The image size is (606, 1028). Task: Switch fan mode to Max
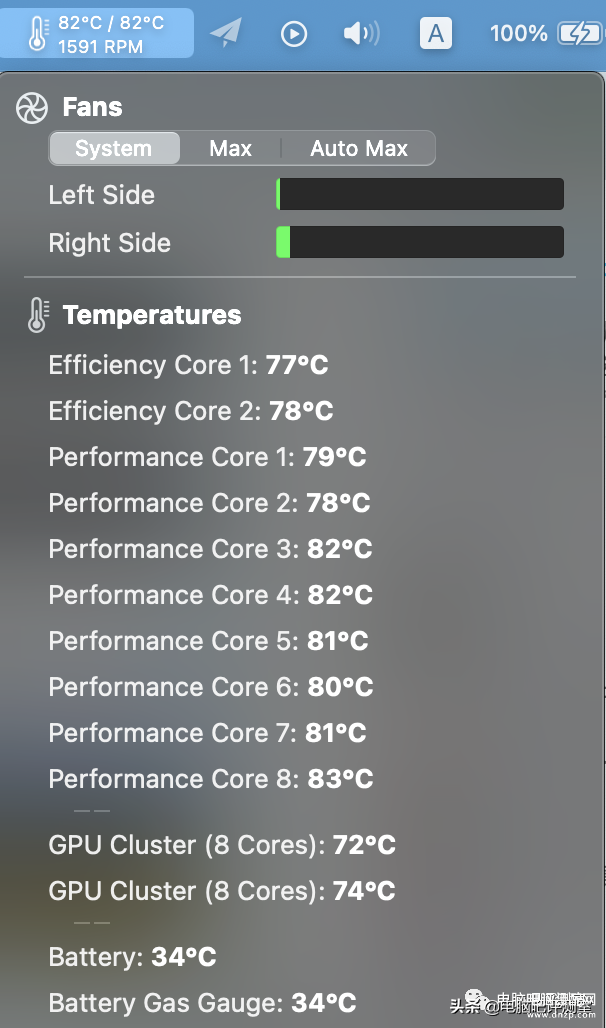coord(230,148)
